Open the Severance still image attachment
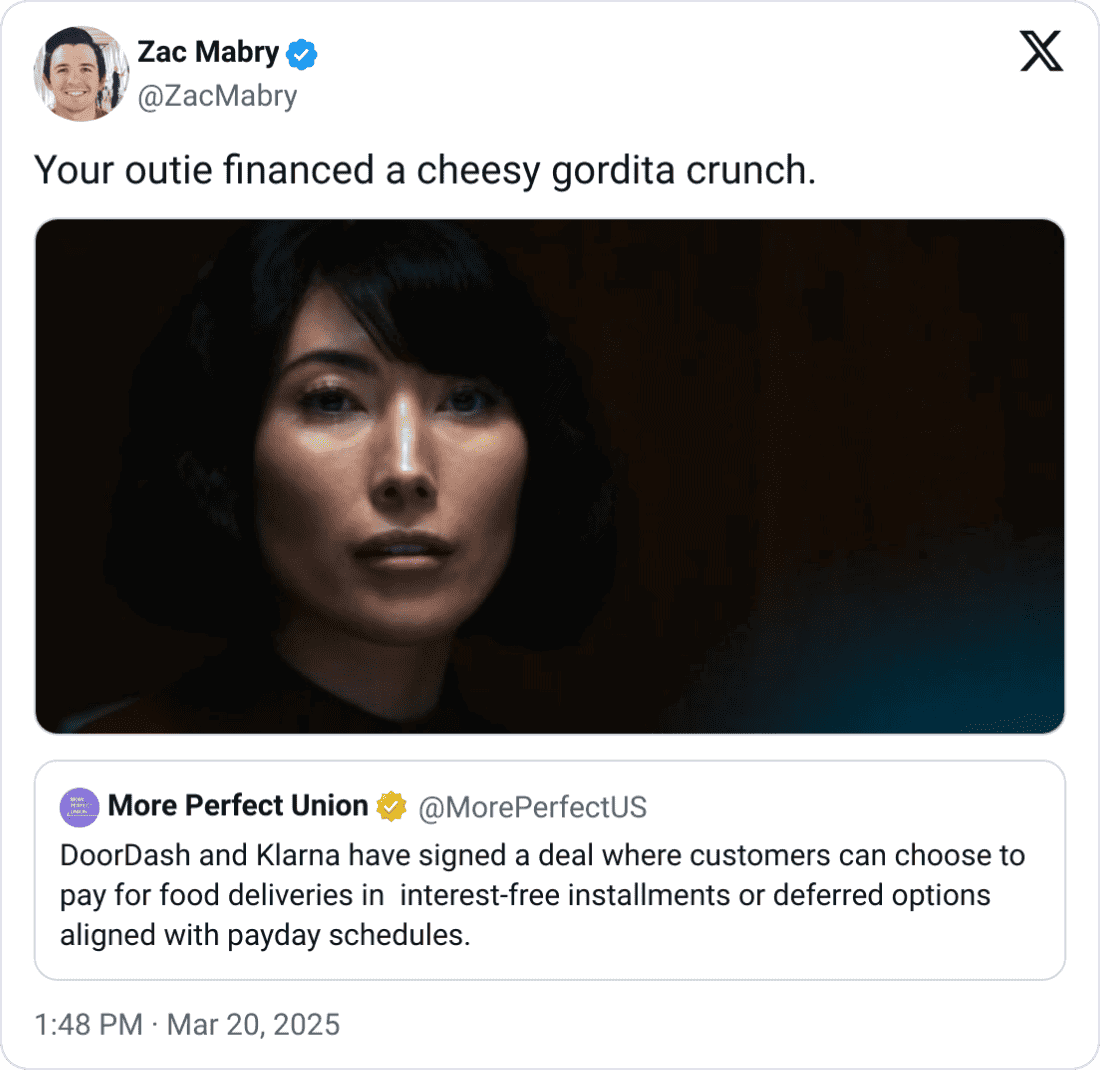The width and height of the screenshot is (1100, 1070). pyautogui.click(x=550, y=474)
